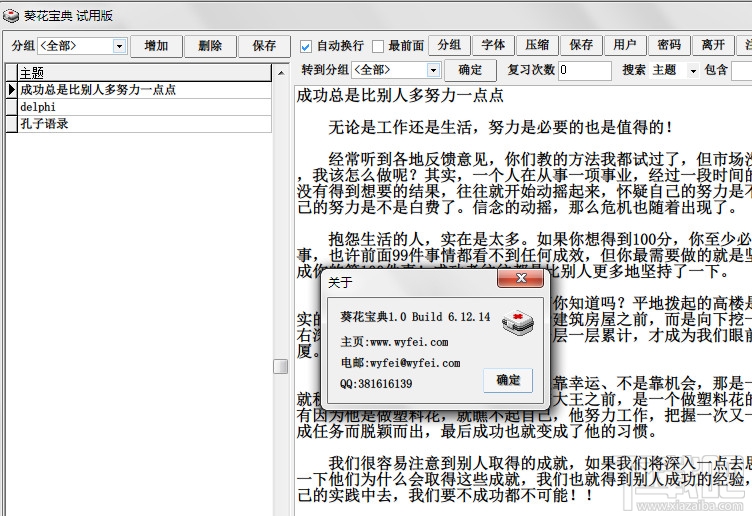Click the vertical splitter handle between panels
This screenshot has height=516, width=752.
(x=281, y=367)
